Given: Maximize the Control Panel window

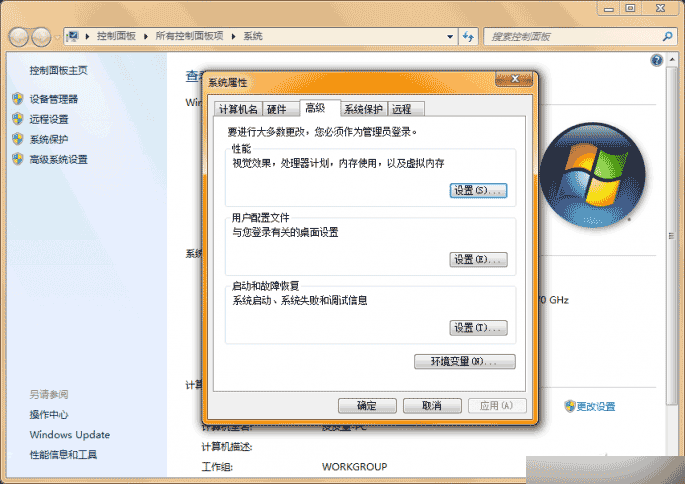Looking at the screenshot, I should click(x=630, y=8).
